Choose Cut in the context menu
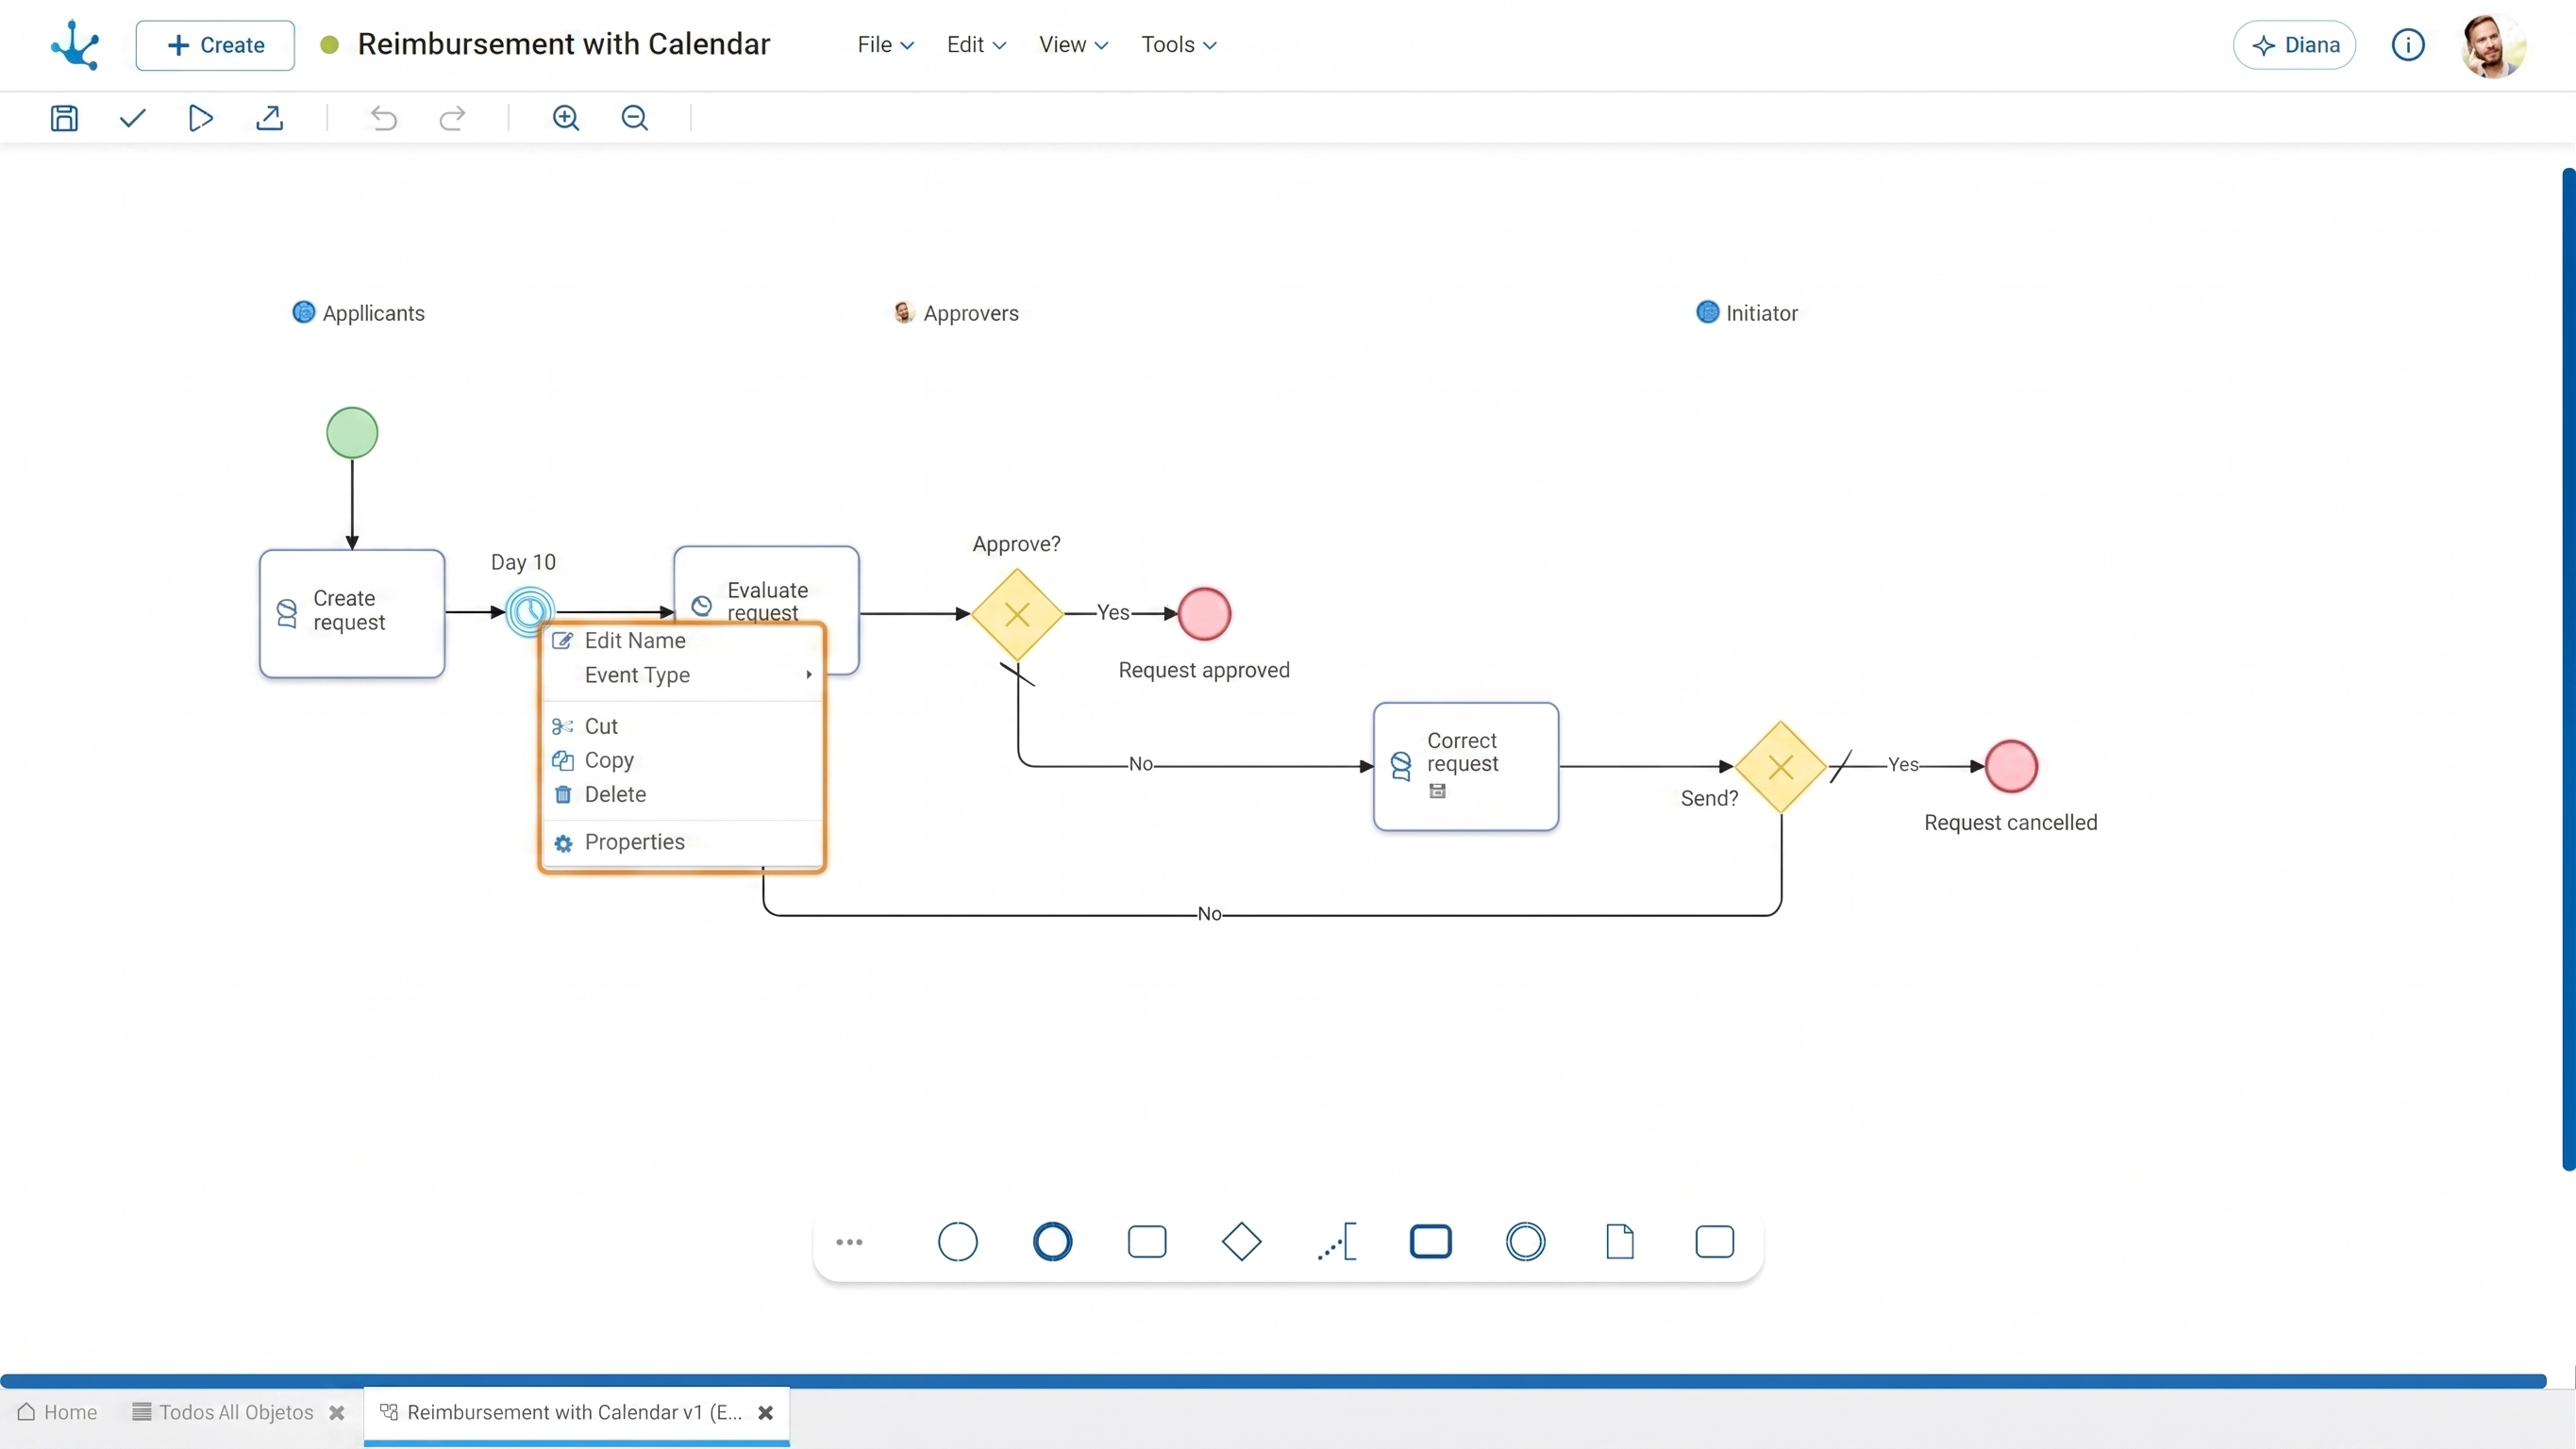2576x1449 pixels. [683, 726]
